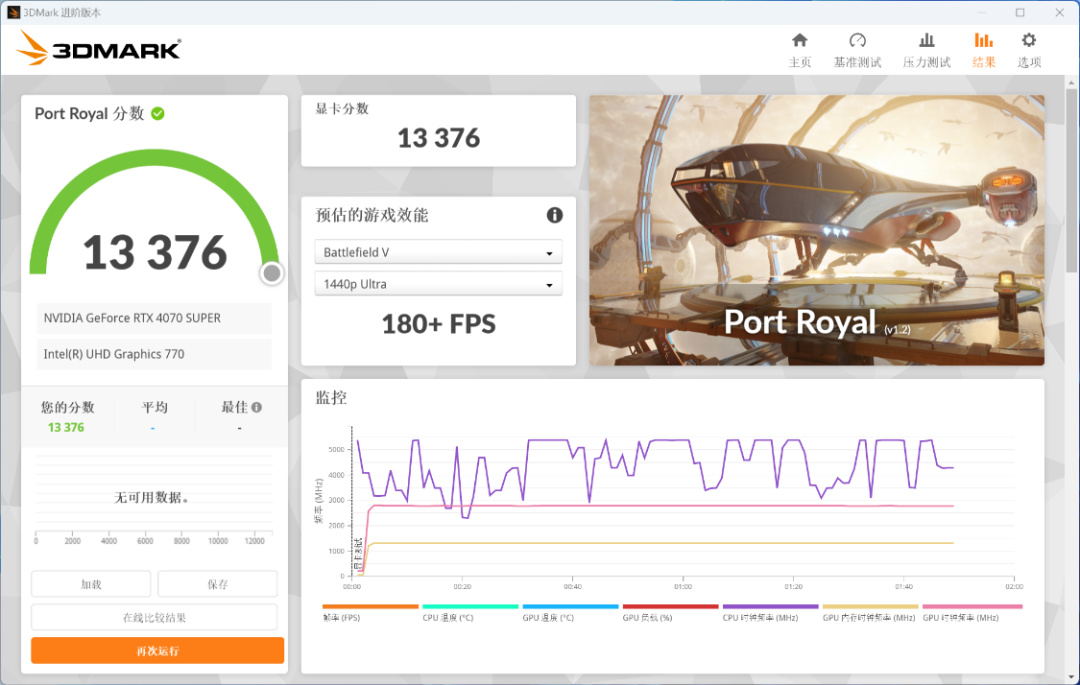This screenshot has height=685, width=1080.
Task: Click the orange 再次运行 run again button
Action: [157, 650]
